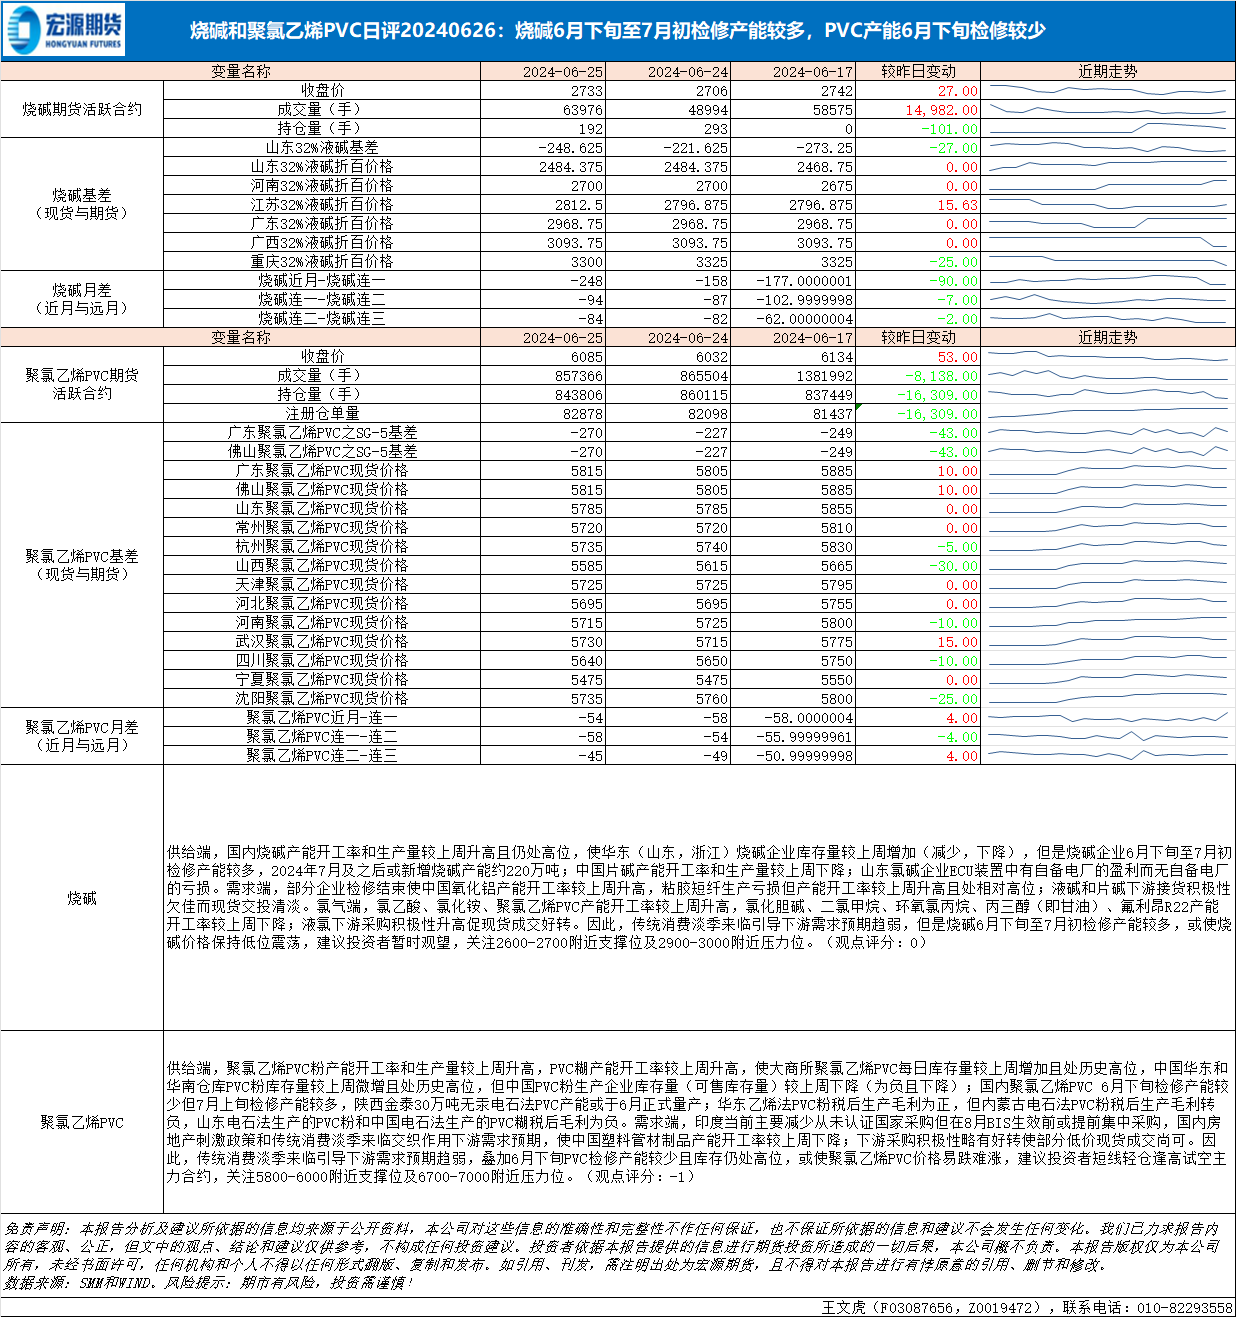
Task: Select the 天津聚氯乙烯PVC现货价格 row label
Action: click(x=321, y=585)
